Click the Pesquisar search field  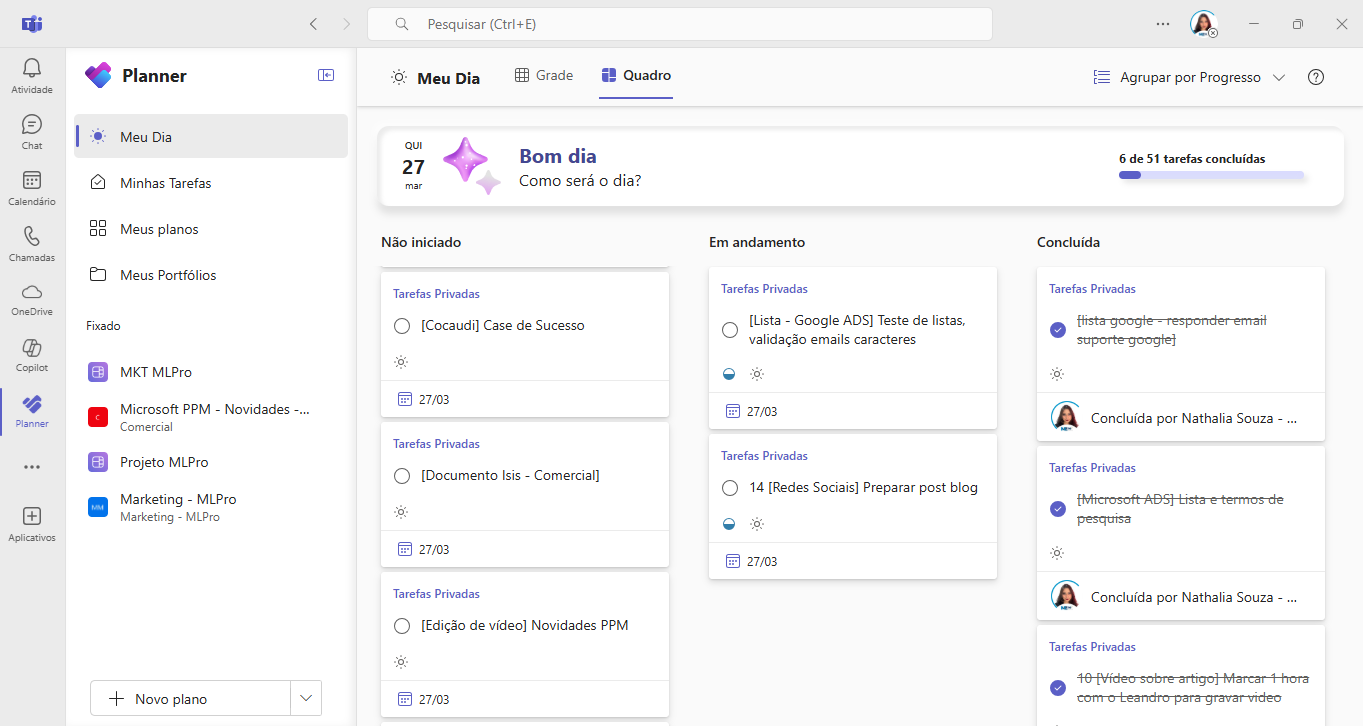[680, 24]
